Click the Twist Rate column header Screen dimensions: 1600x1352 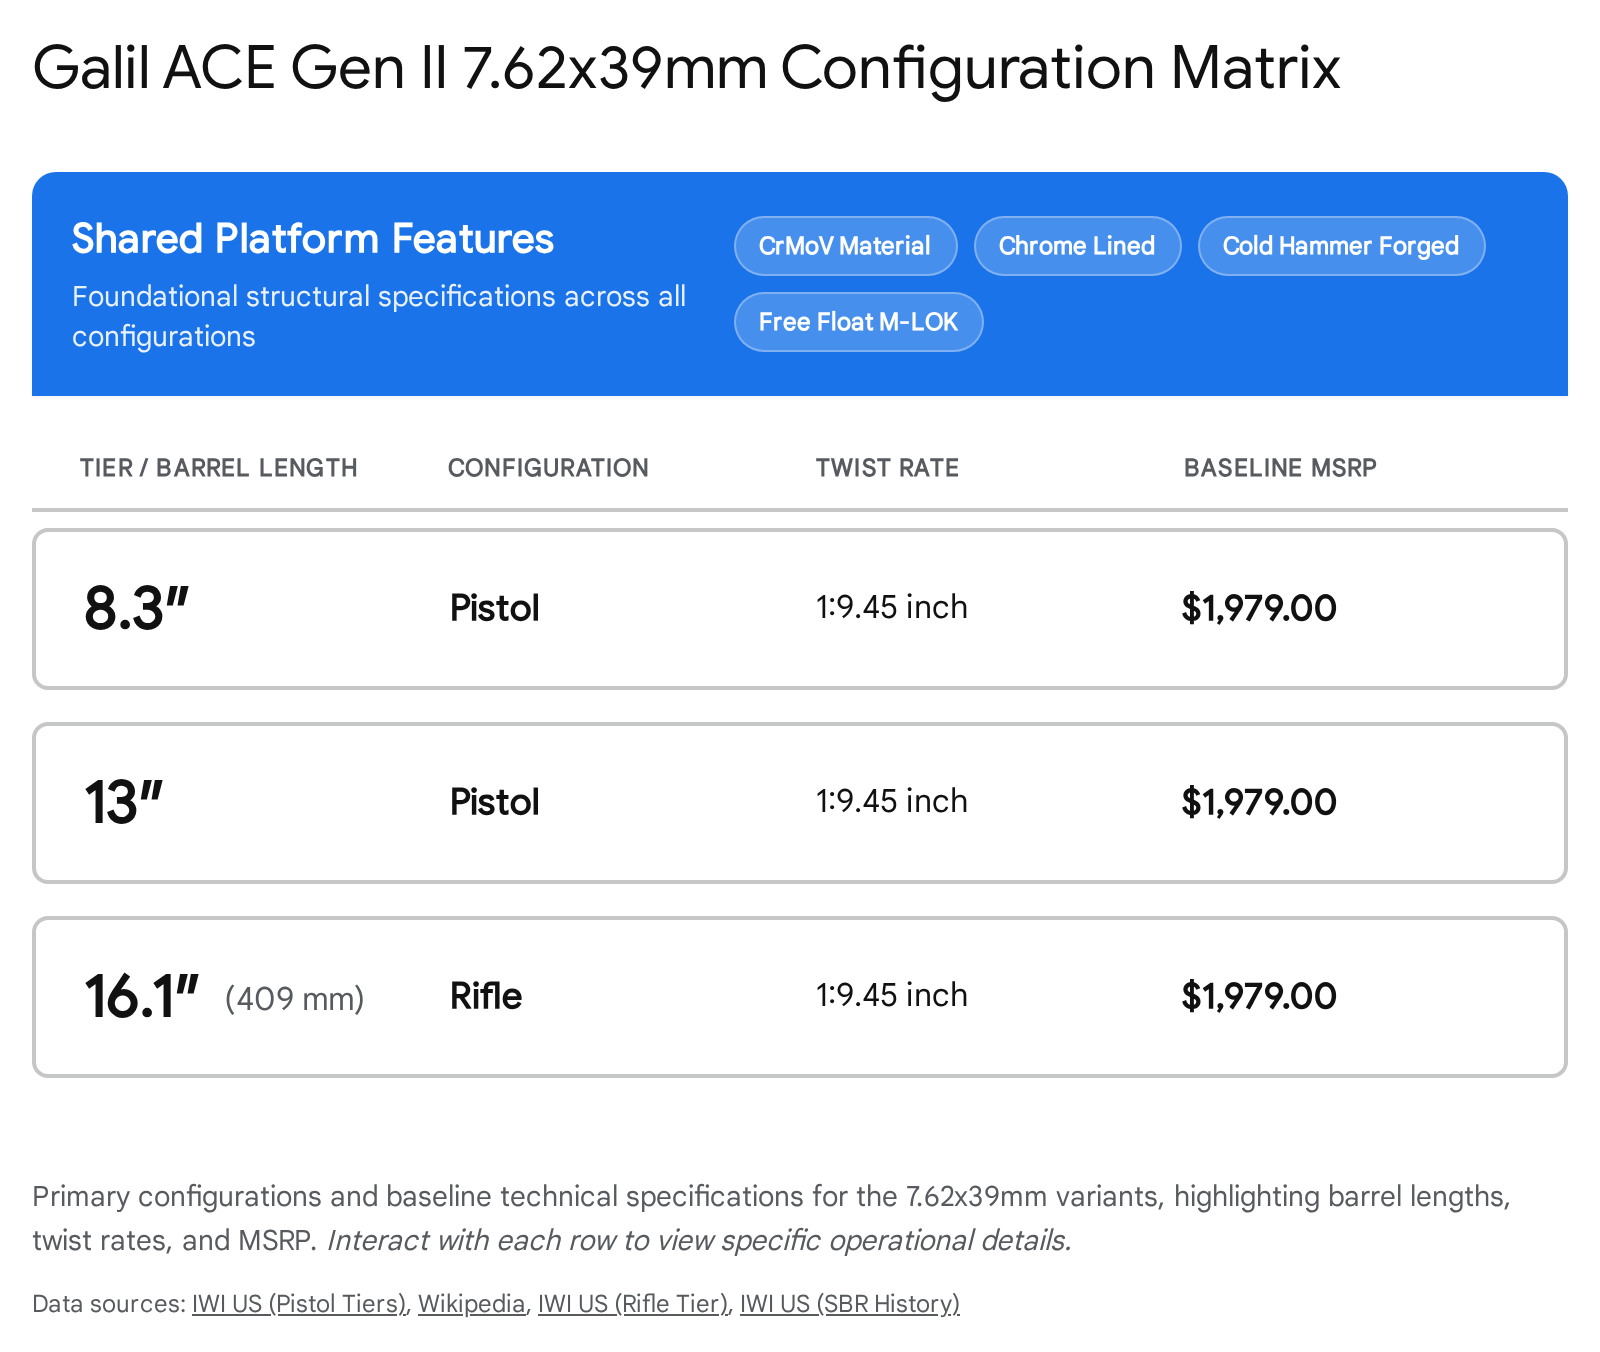[x=887, y=468]
